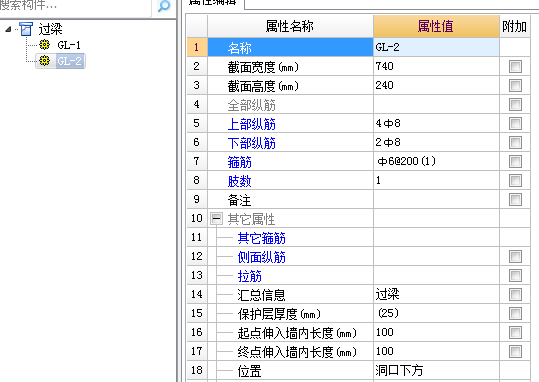Click the 拉筋 property link
Image resolution: width=539 pixels, height=382 pixels.
click(x=250, y=276)
